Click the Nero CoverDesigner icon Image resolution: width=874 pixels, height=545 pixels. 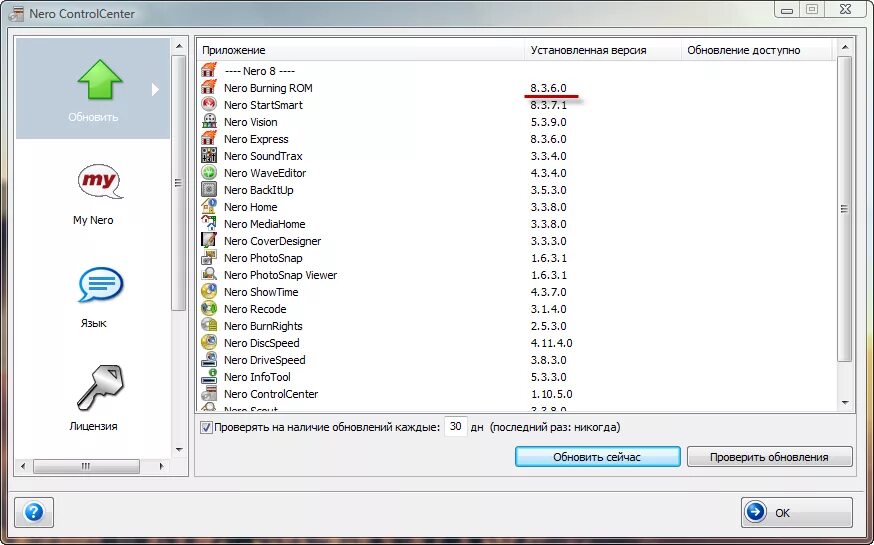209,241
